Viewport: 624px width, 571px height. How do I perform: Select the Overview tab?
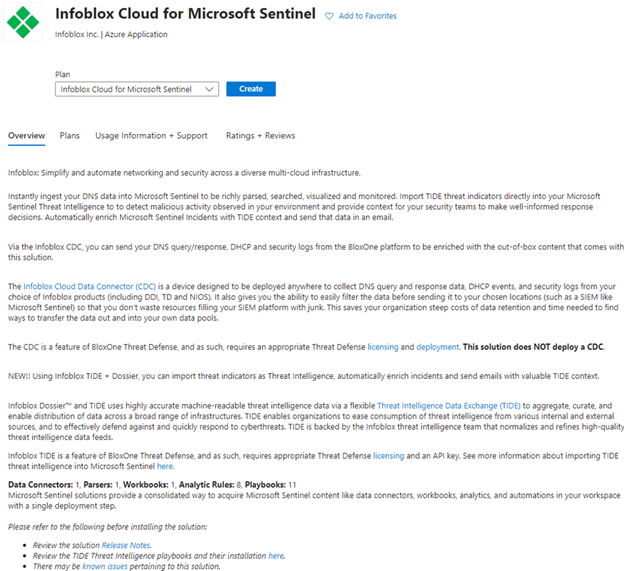click(26, 136)
